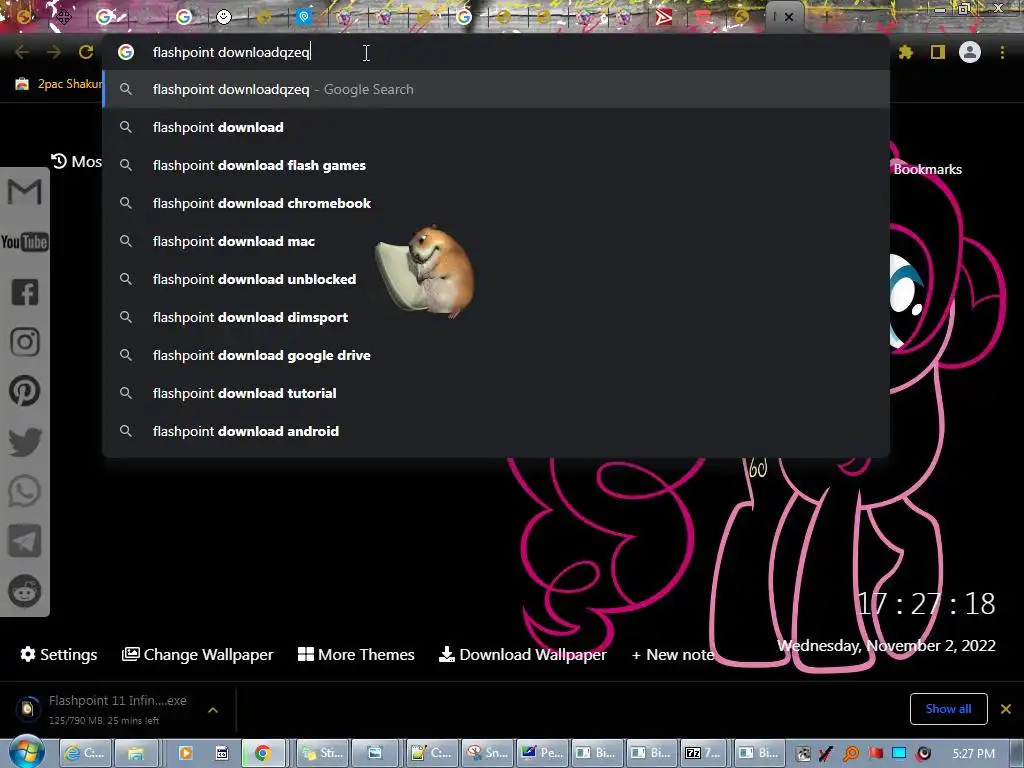
Task: Open the Telegram sidebar shortcut
Action: (x=25, y=541)
